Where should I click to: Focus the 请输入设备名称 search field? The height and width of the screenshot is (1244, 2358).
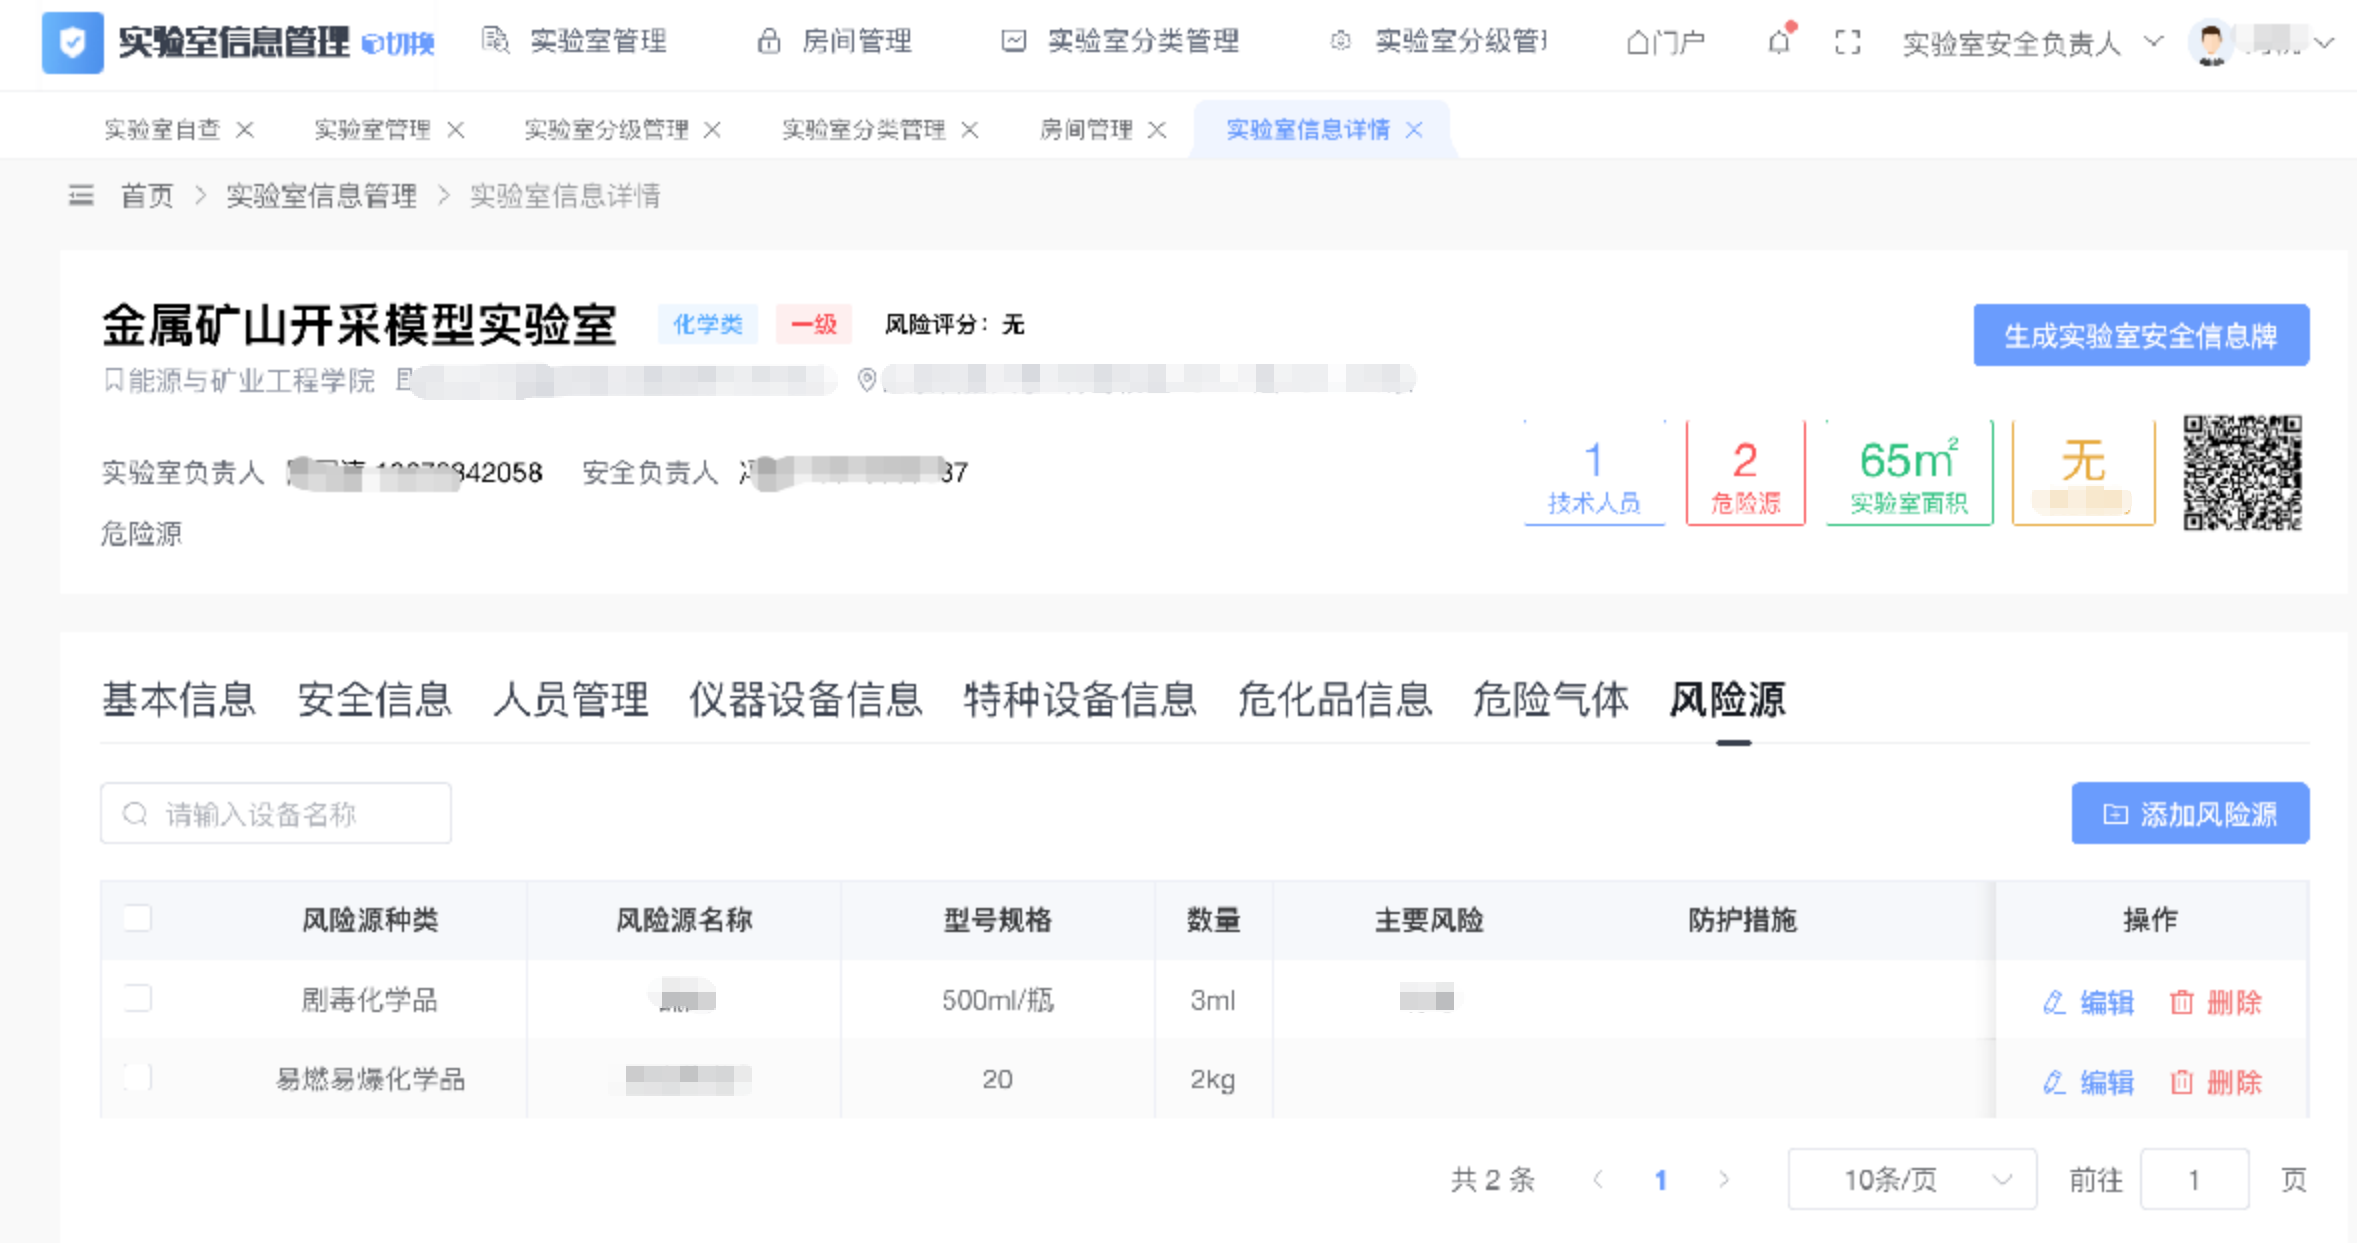(x=275, y=814)
